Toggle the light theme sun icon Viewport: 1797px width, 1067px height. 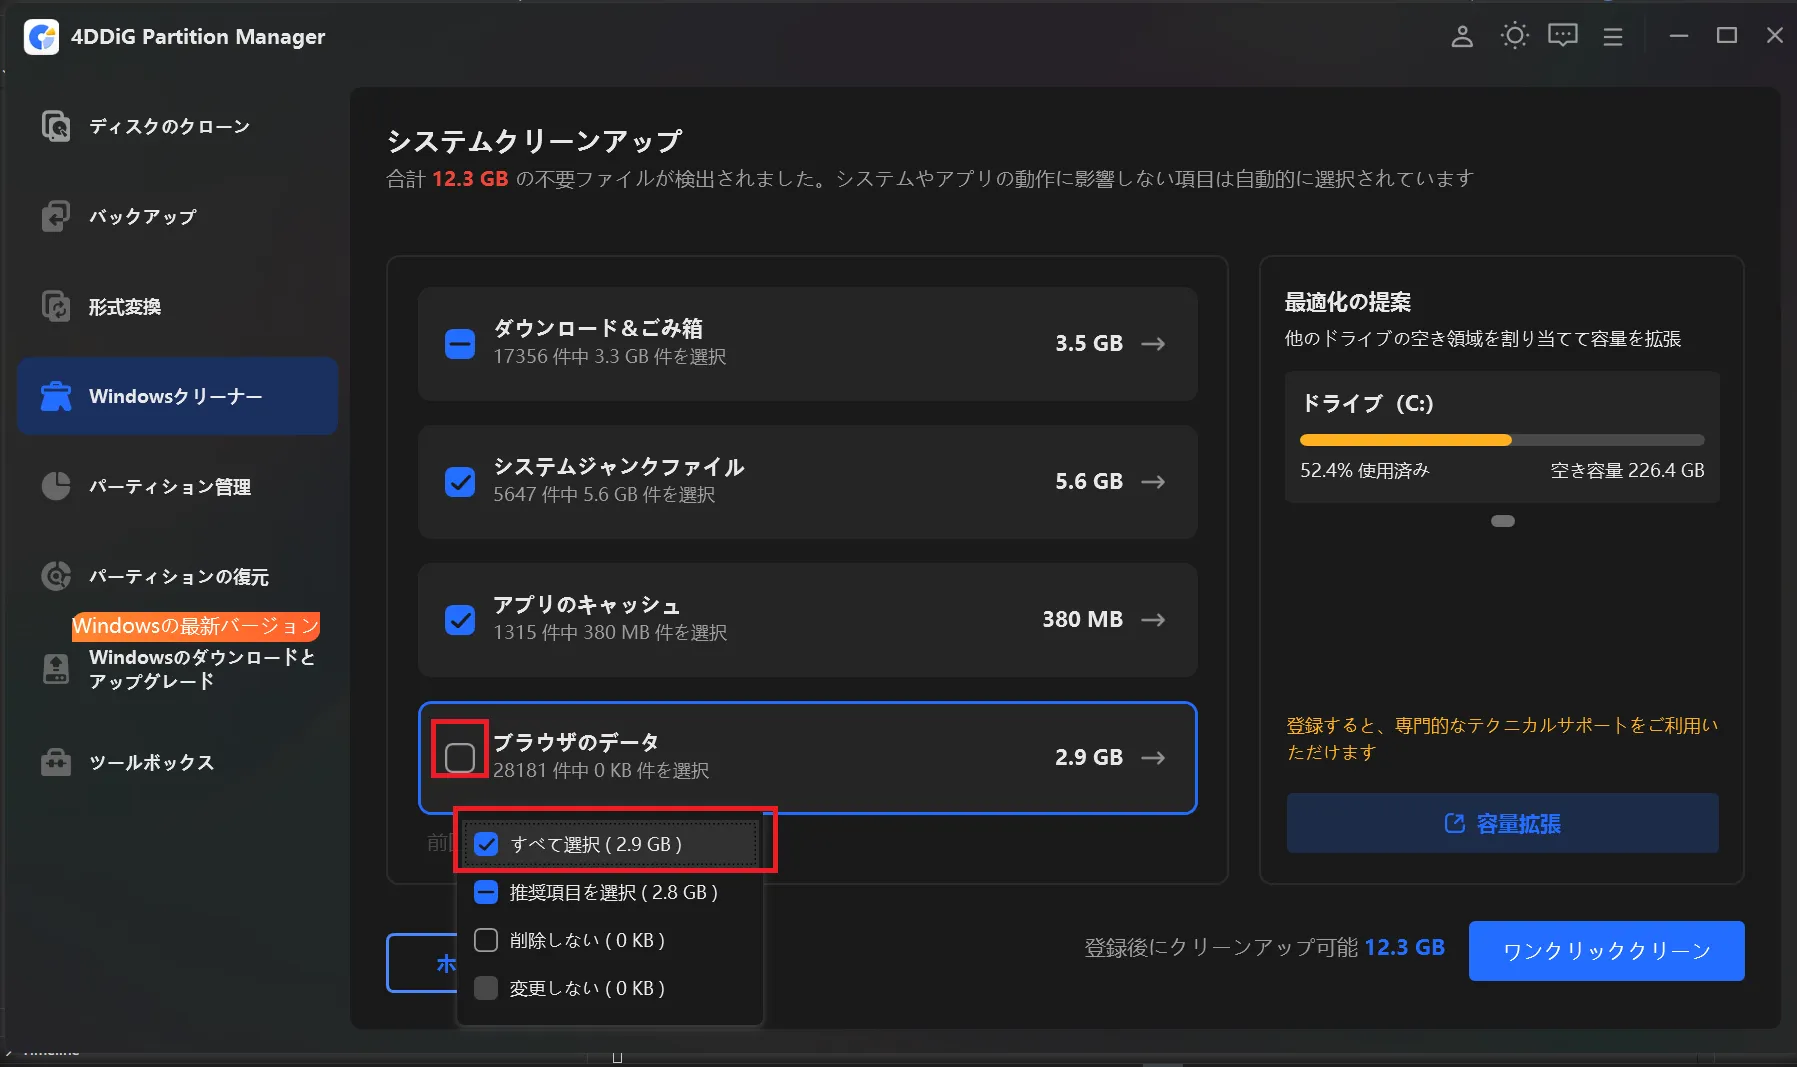tap(1514, 36)
